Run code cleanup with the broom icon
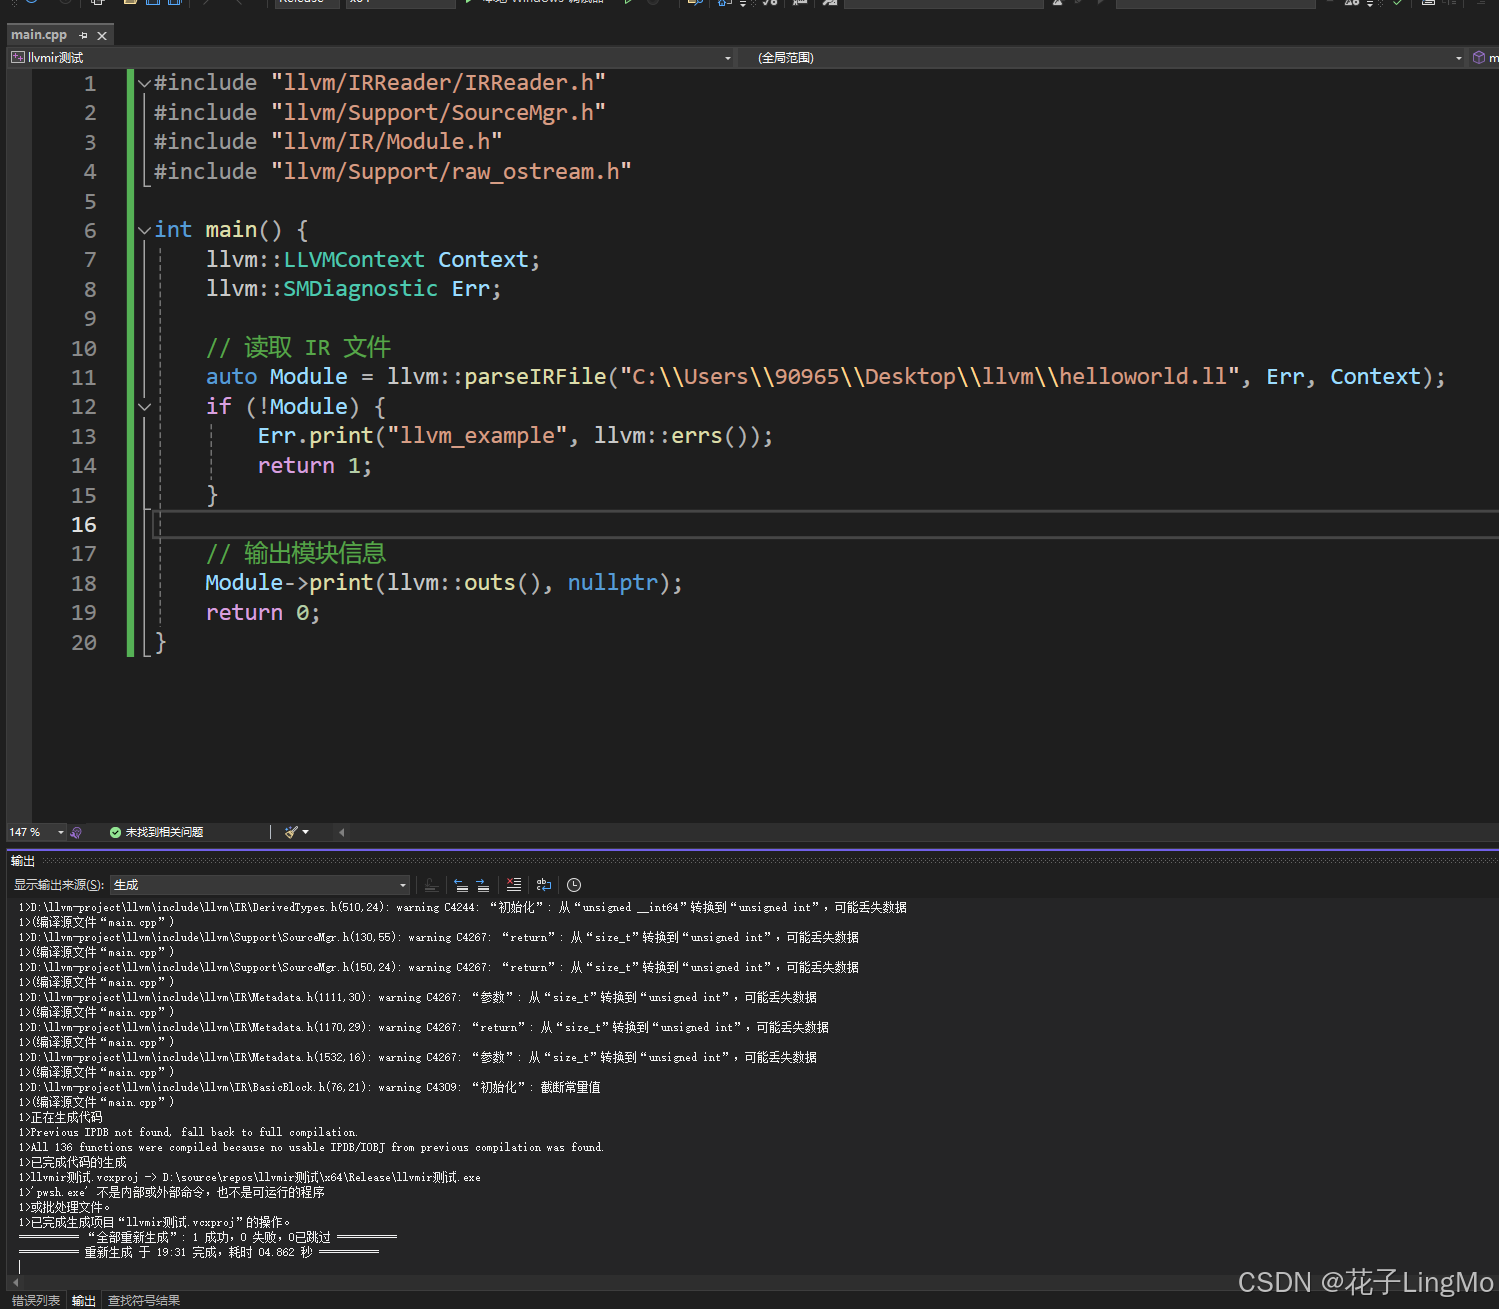The height and width of the screenshot is (1309, 1499). (291, 832)
